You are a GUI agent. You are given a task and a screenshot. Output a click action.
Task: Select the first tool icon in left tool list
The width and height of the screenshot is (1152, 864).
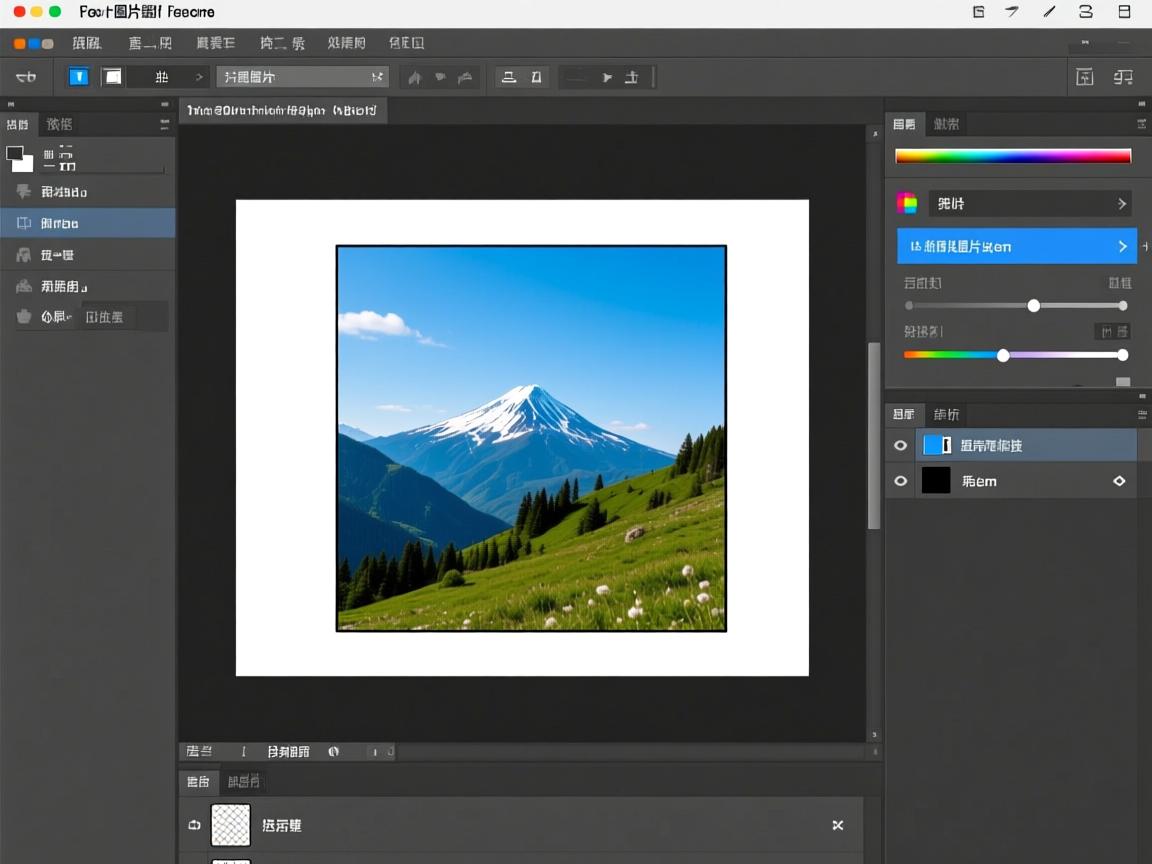[24, 192]
